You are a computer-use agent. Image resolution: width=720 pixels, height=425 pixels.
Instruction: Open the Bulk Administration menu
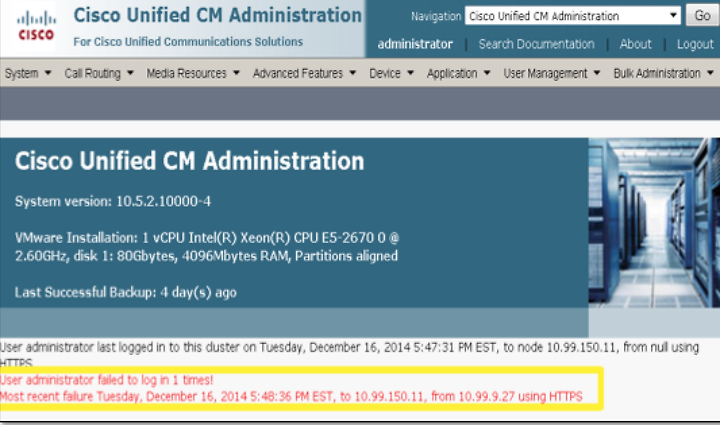pos(664,73)
